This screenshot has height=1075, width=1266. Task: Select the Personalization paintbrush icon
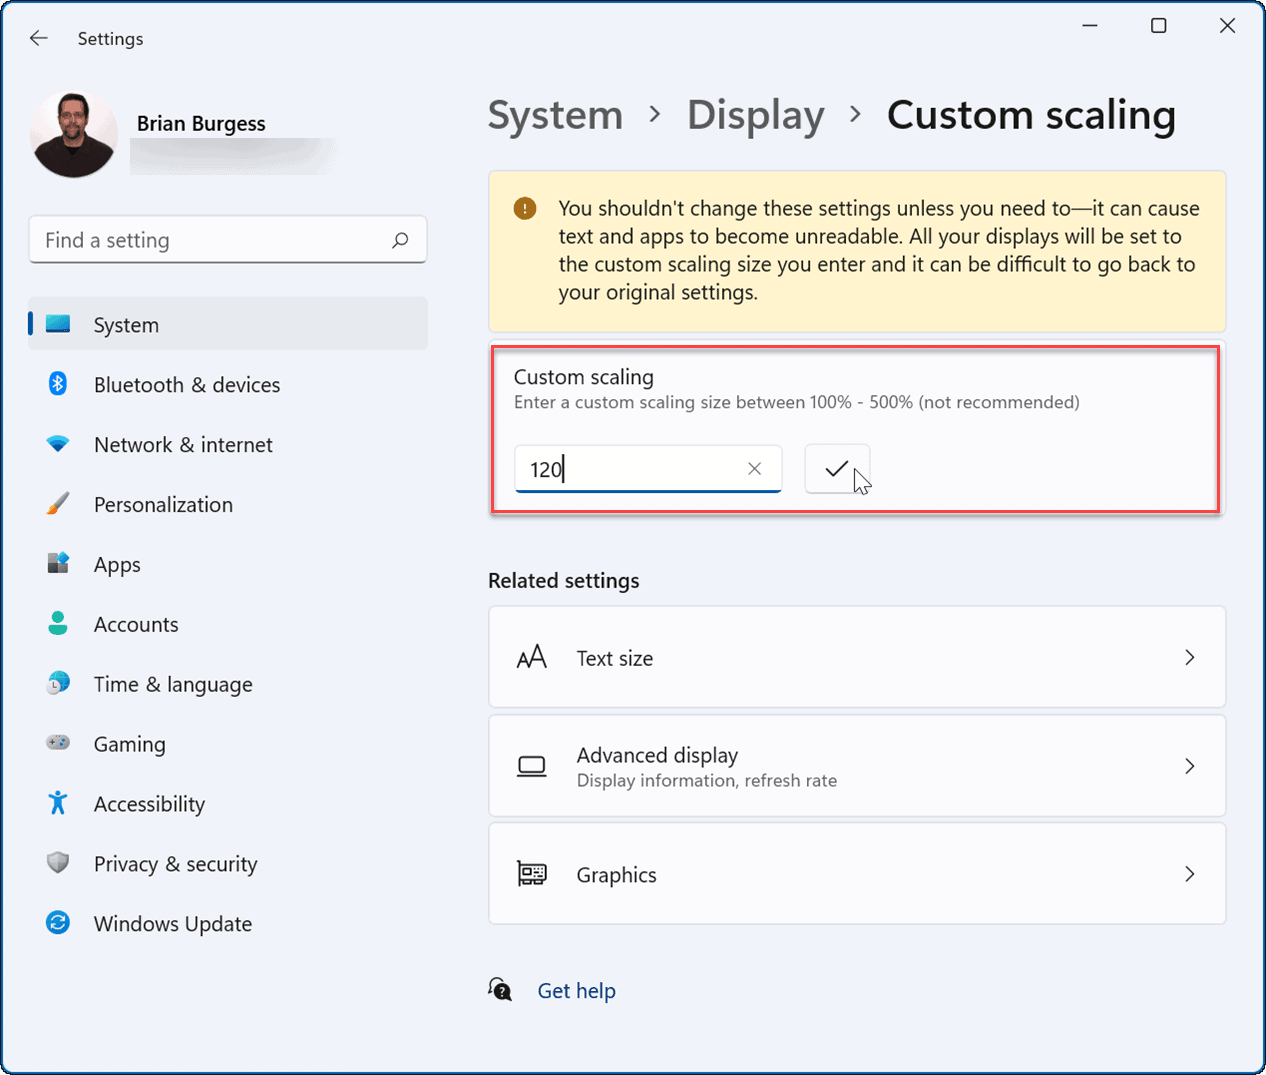coord(58,504)
